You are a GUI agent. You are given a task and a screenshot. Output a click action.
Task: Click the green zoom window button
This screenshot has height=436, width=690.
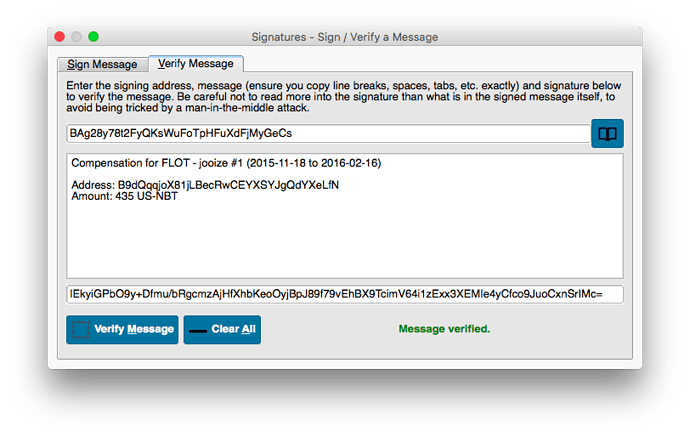93,37
